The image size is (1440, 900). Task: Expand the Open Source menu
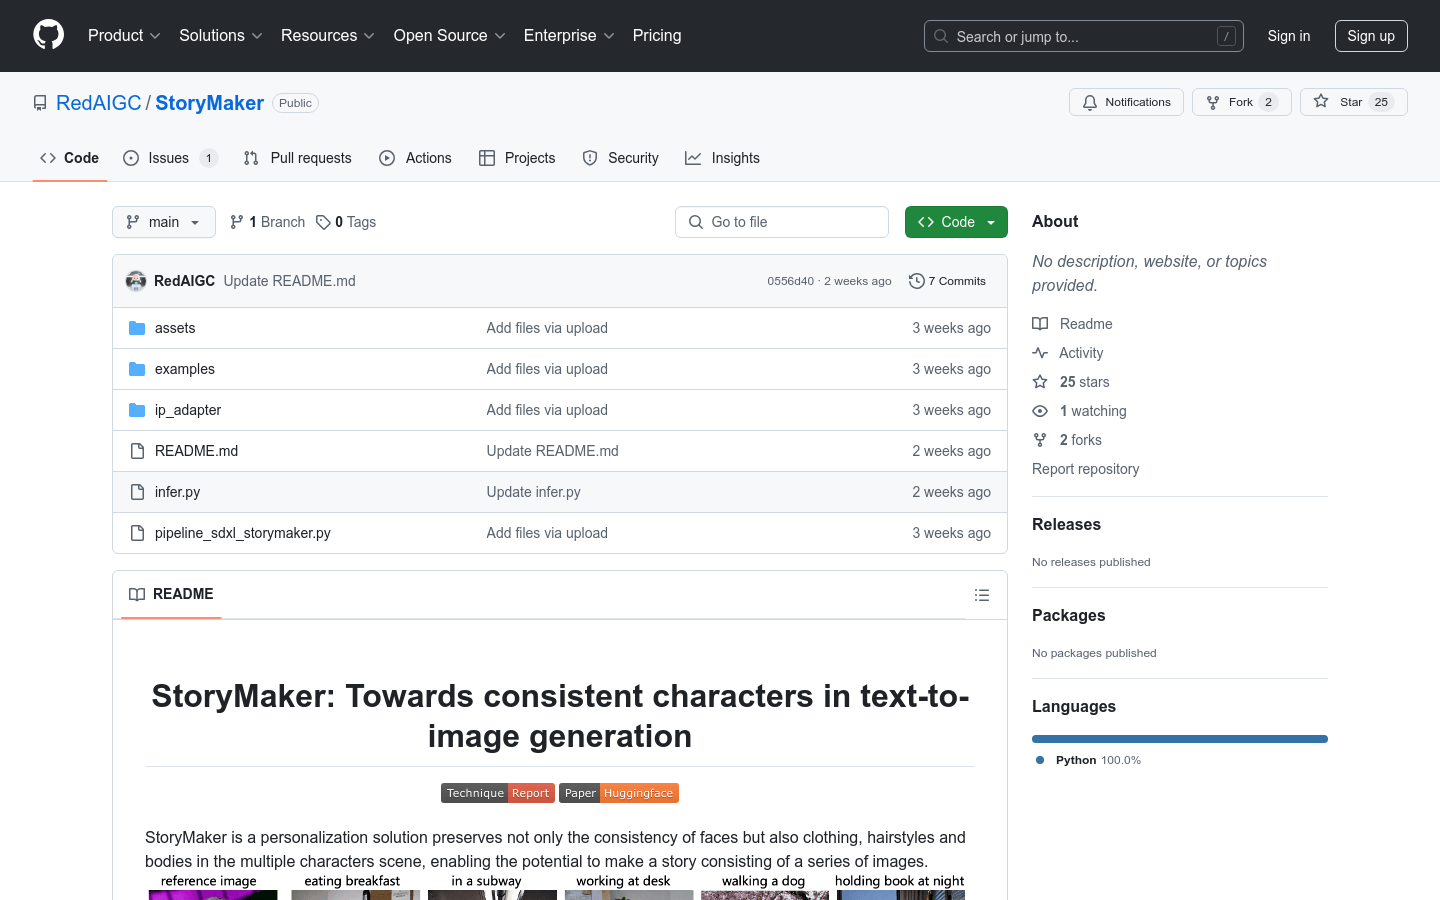click(x=450, y=35)
